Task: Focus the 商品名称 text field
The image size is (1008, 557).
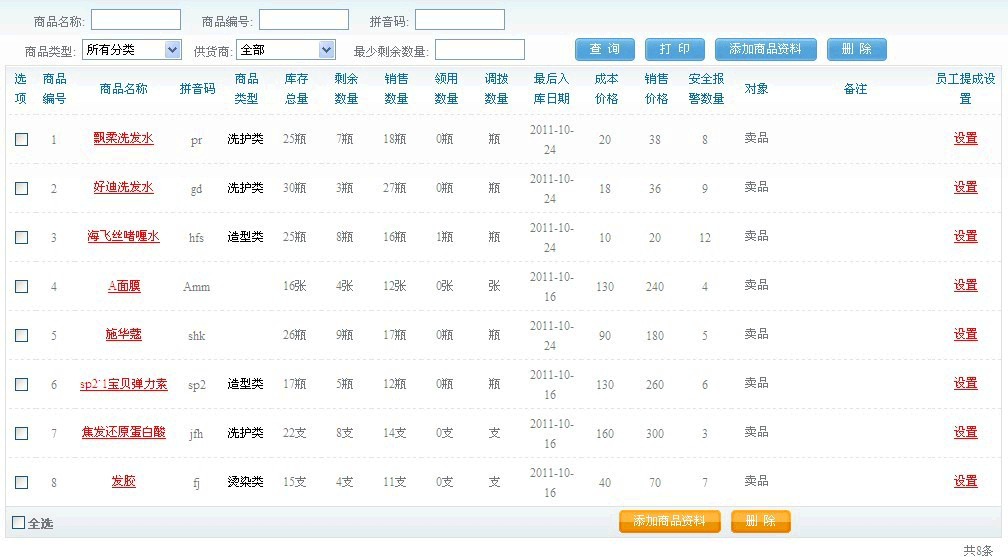Action: [136, 20]
